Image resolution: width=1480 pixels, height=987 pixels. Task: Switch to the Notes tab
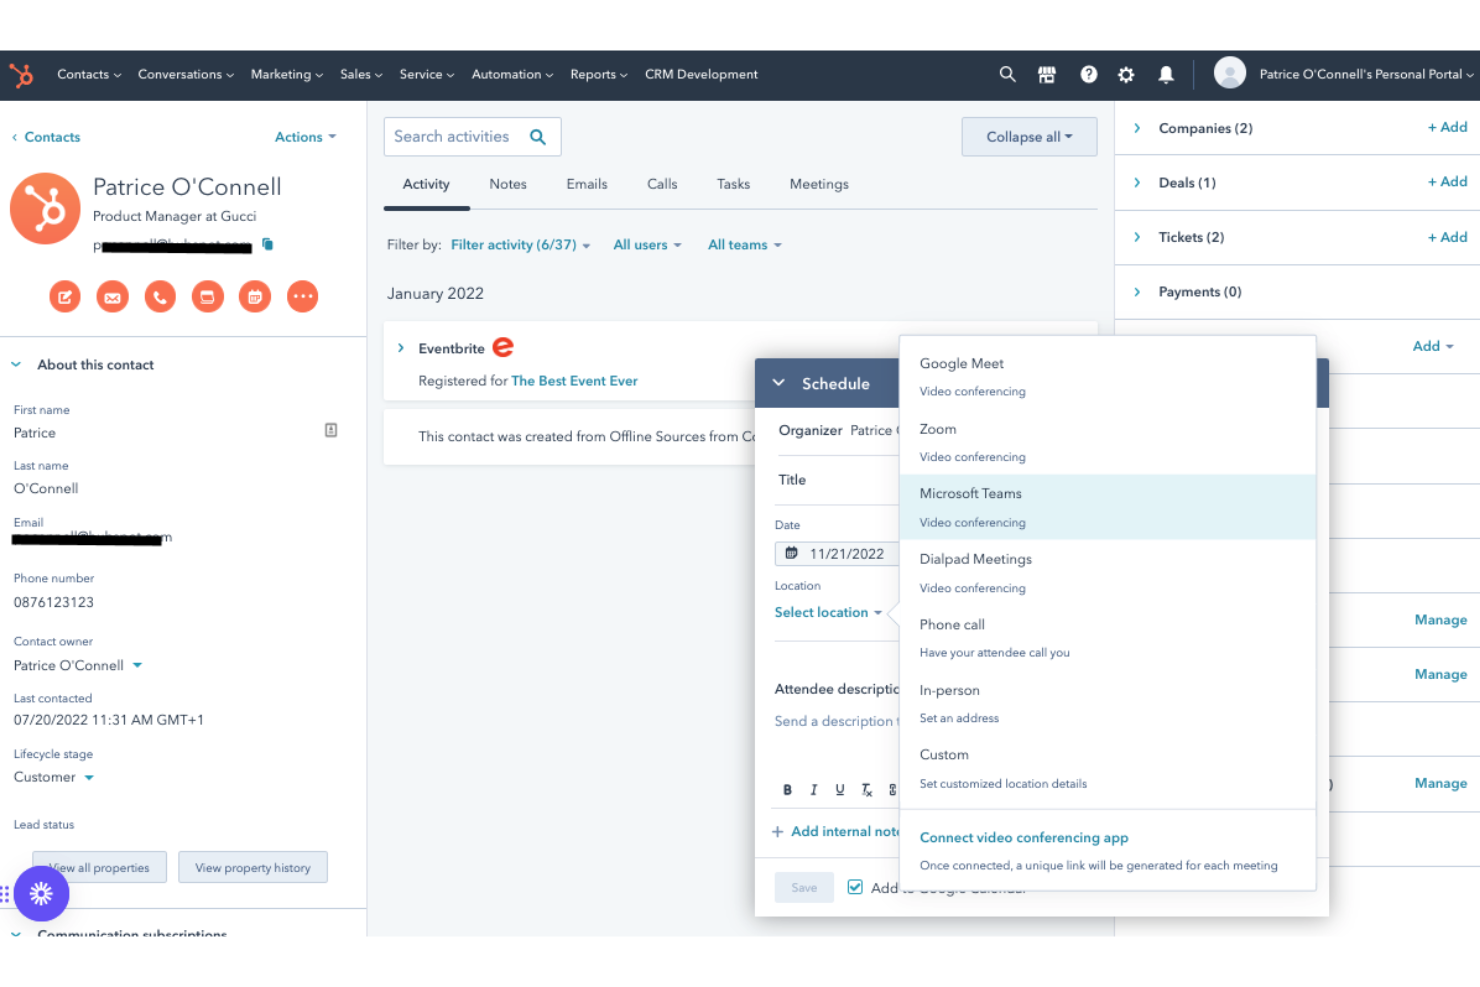[x=508, y=184]
